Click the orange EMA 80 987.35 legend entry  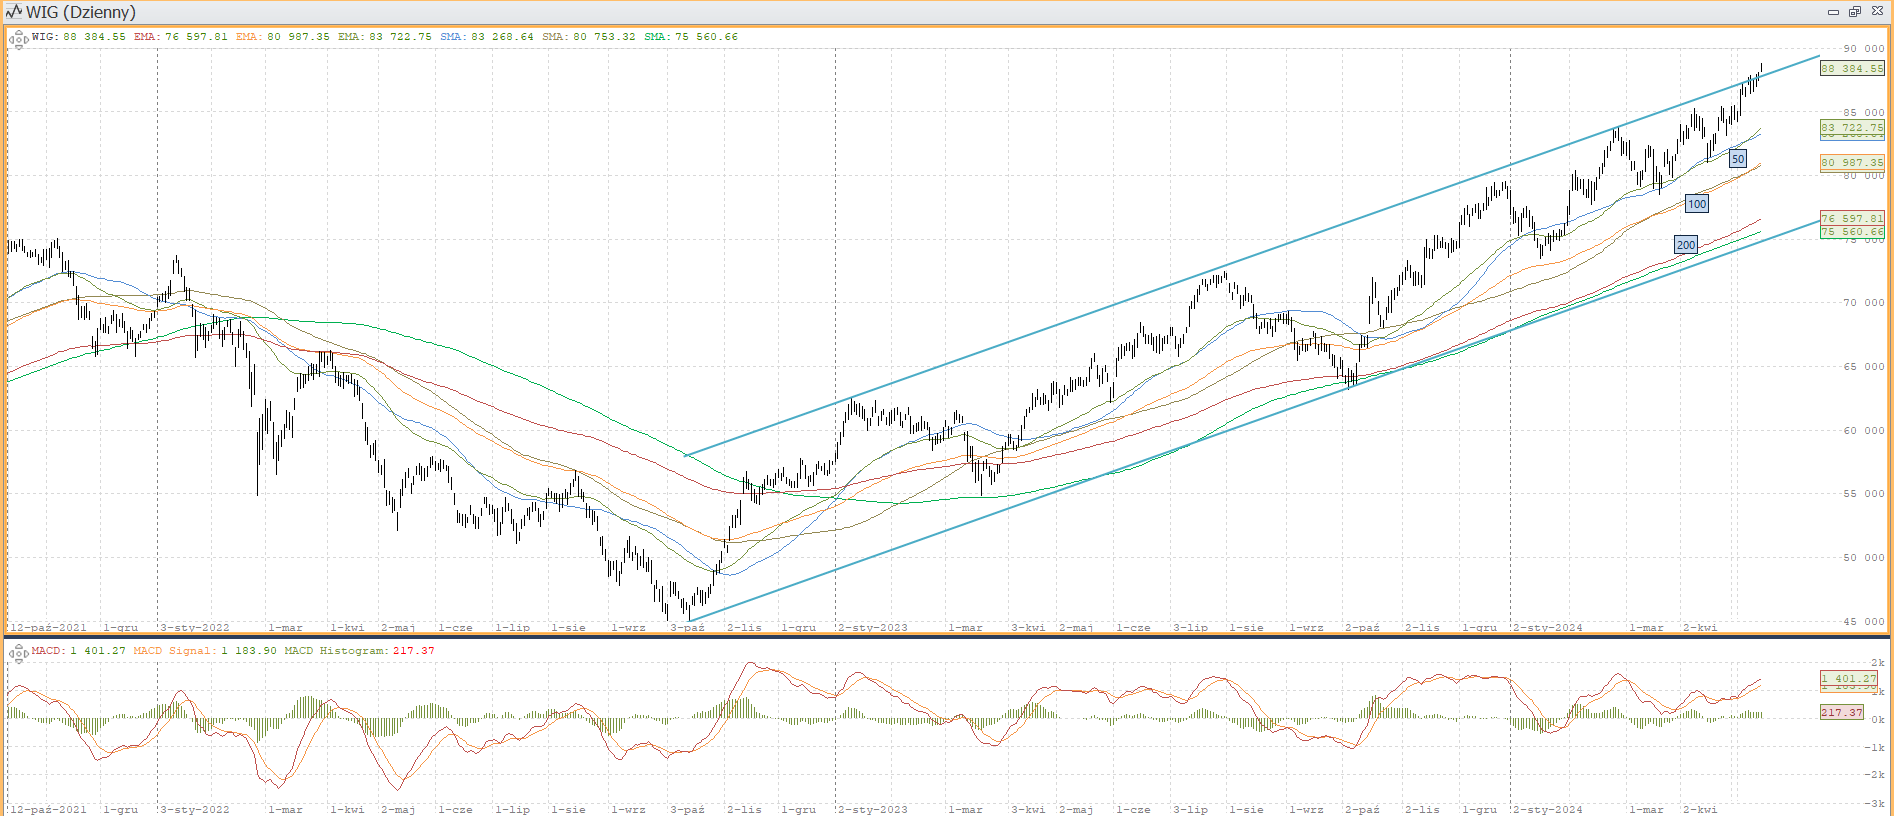tap(282, 37)
